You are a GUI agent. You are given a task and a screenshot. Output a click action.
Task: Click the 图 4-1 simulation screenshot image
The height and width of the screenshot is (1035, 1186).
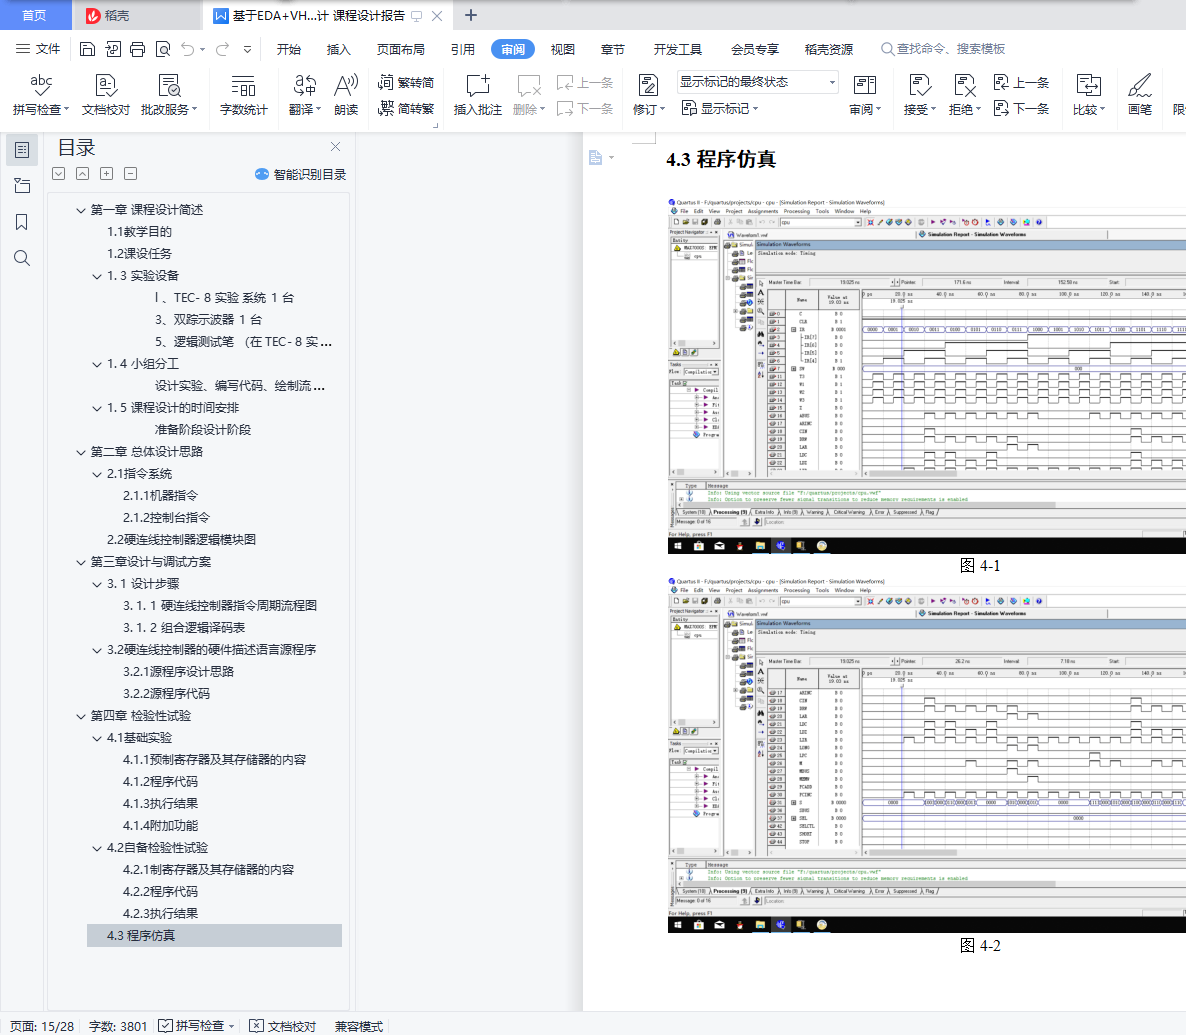click(x=927, y=375)
